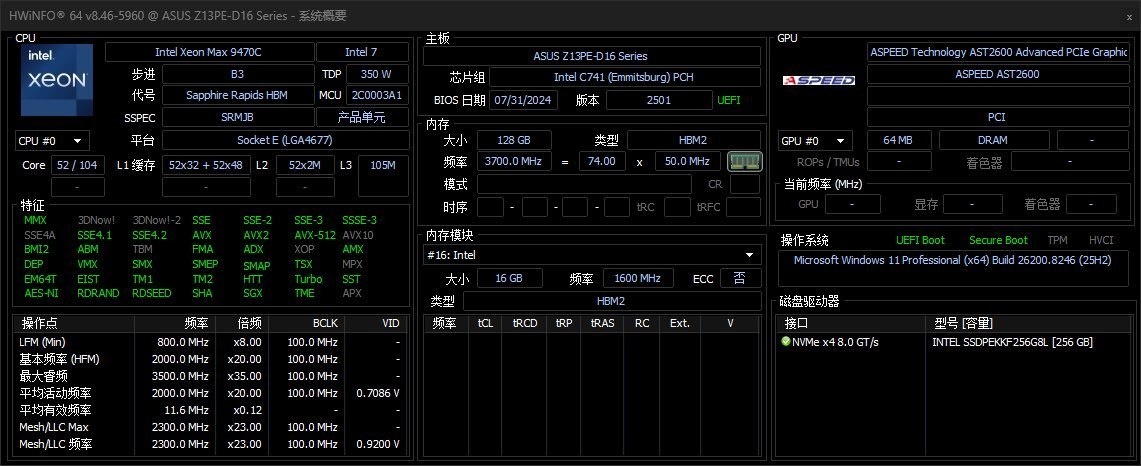Click the Intel 7 process field
This screenshot has width=1141, height=466.
click(362, 52)
